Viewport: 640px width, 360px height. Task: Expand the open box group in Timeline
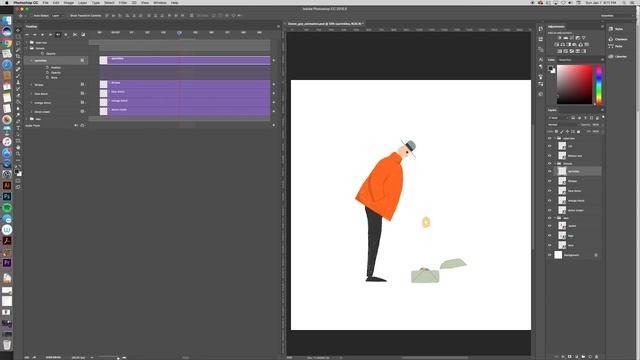27,42
